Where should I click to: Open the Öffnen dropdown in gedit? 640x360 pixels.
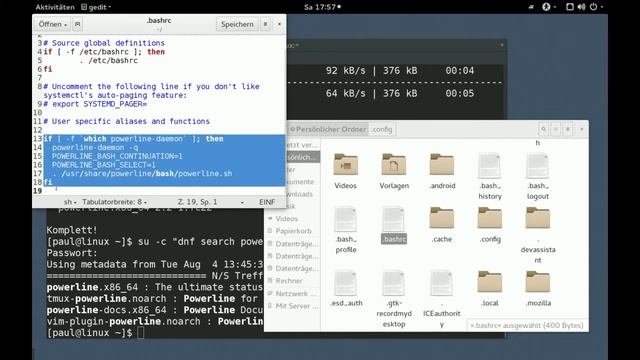[x=53, y=24]
